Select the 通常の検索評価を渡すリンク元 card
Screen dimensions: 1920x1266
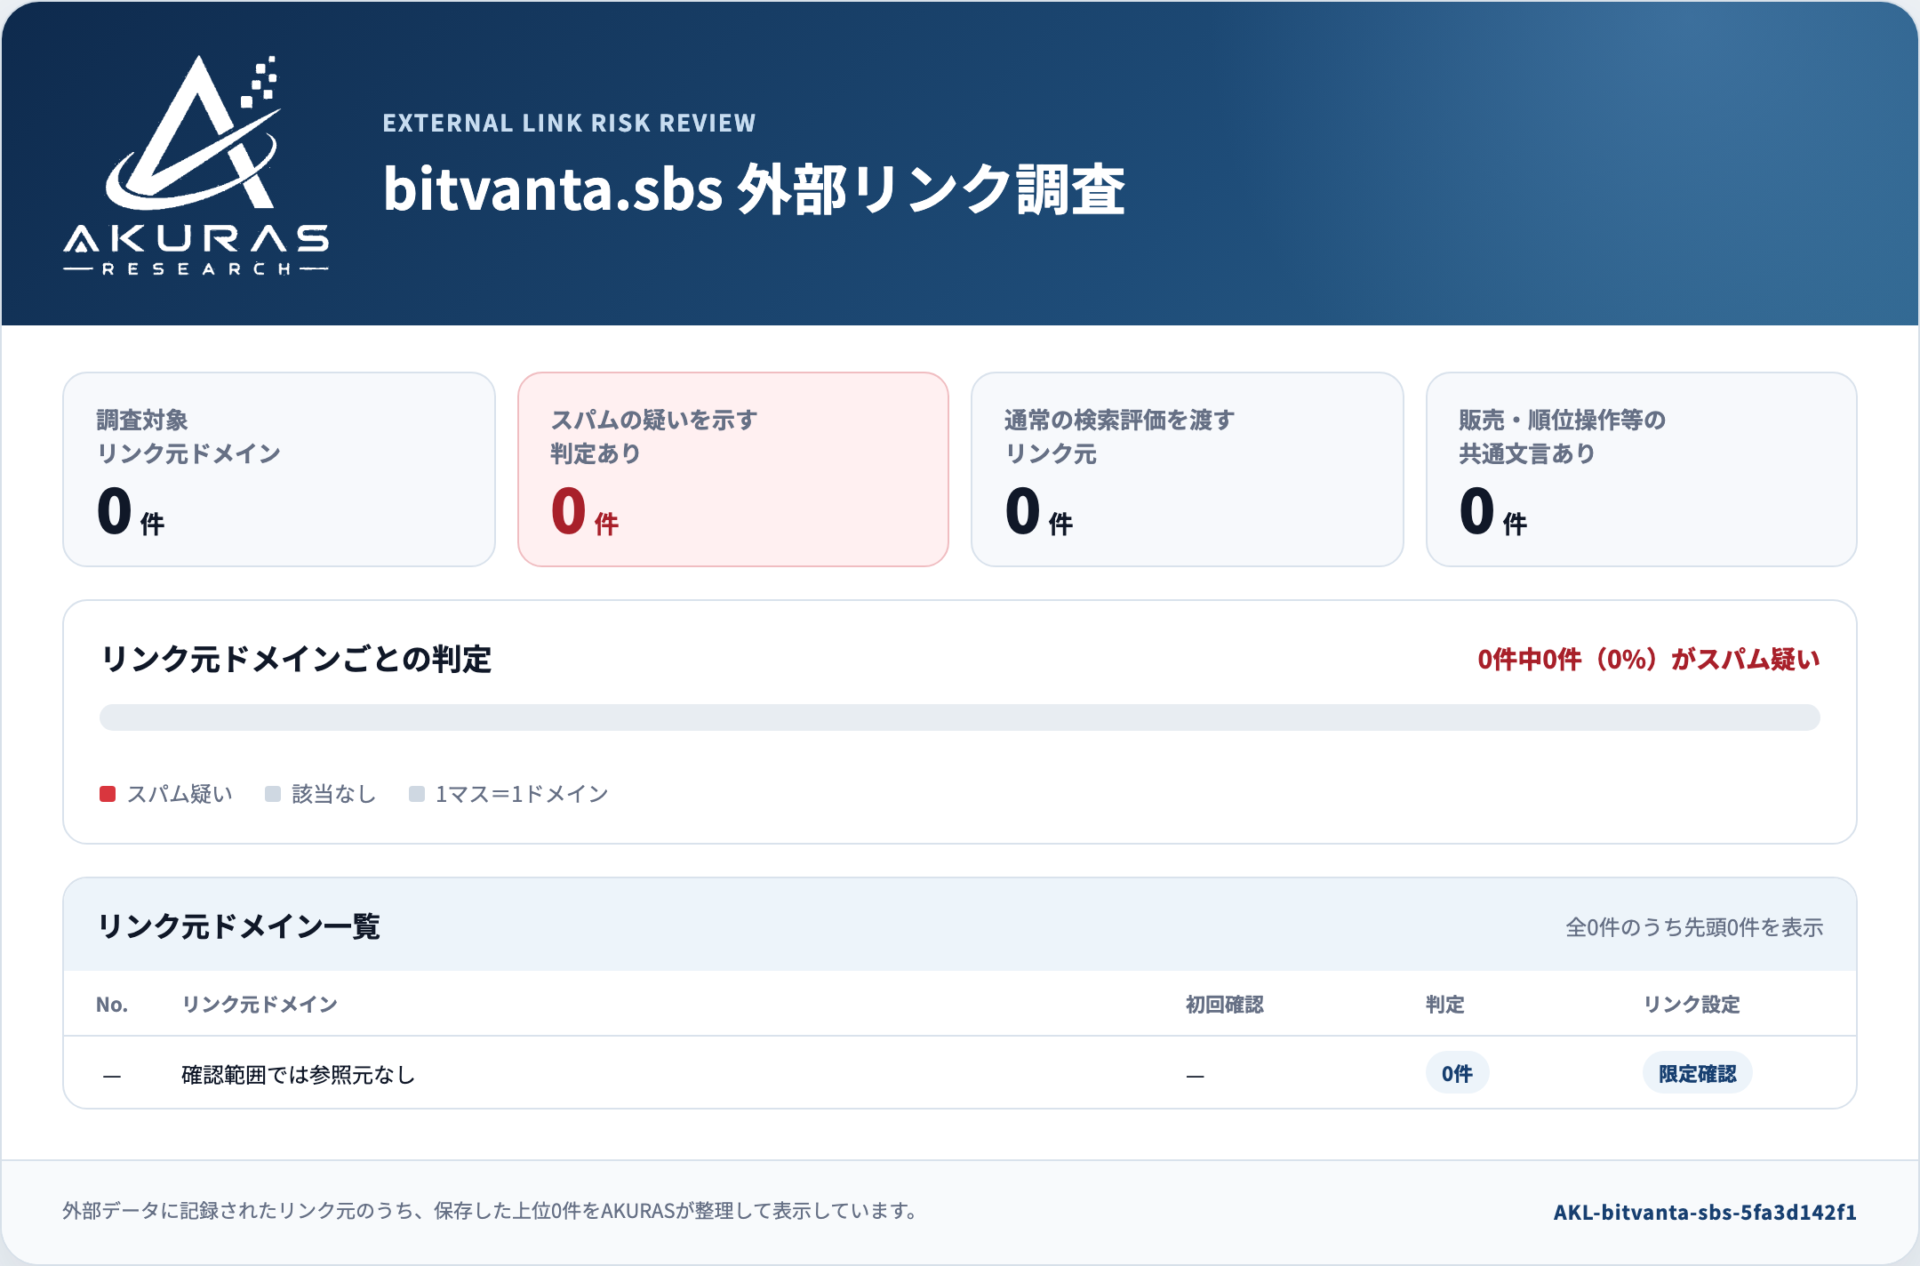1187,469
